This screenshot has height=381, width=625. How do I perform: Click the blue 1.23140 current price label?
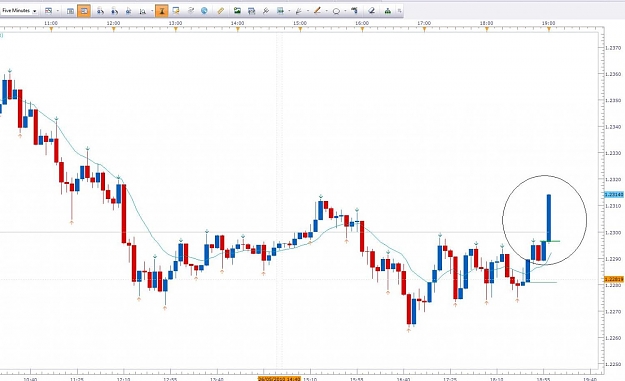click(x=614, y=194)
